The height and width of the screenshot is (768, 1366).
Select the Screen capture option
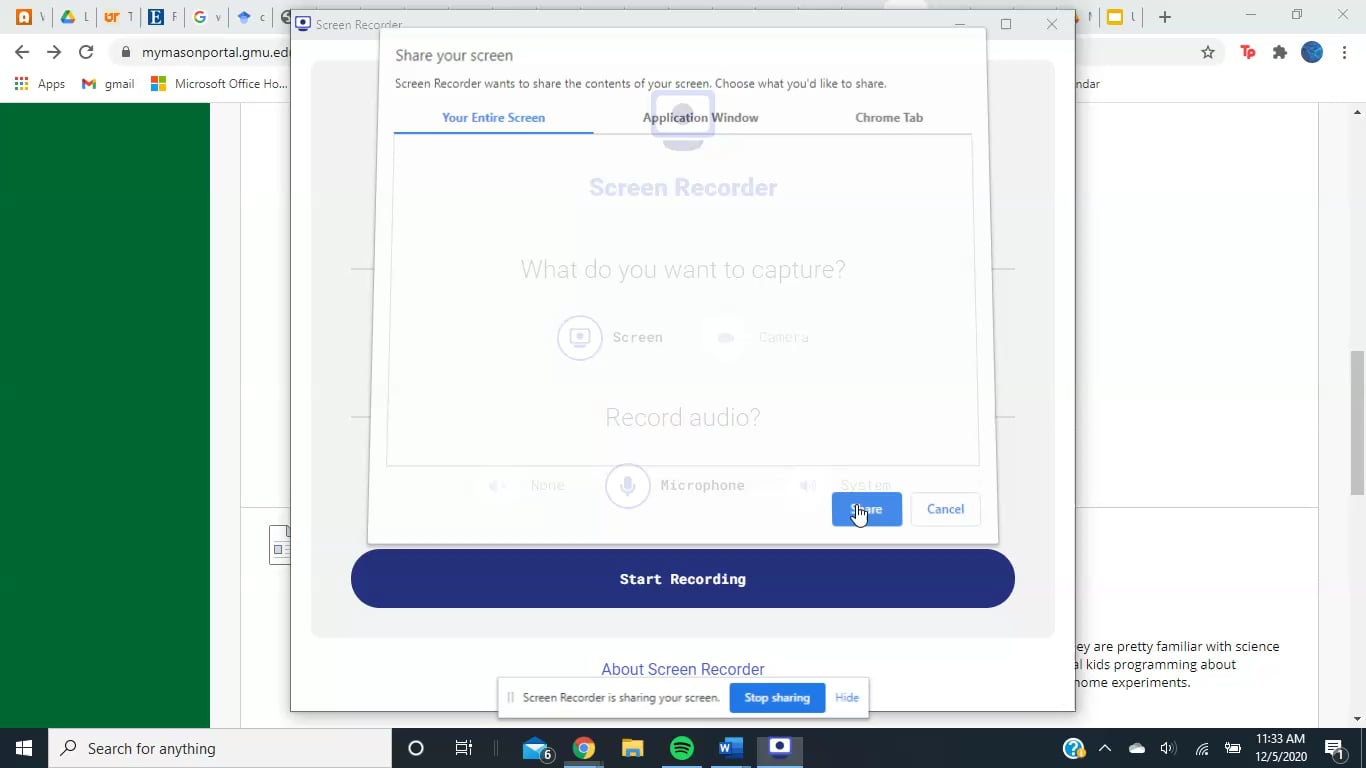coord(610,337)
